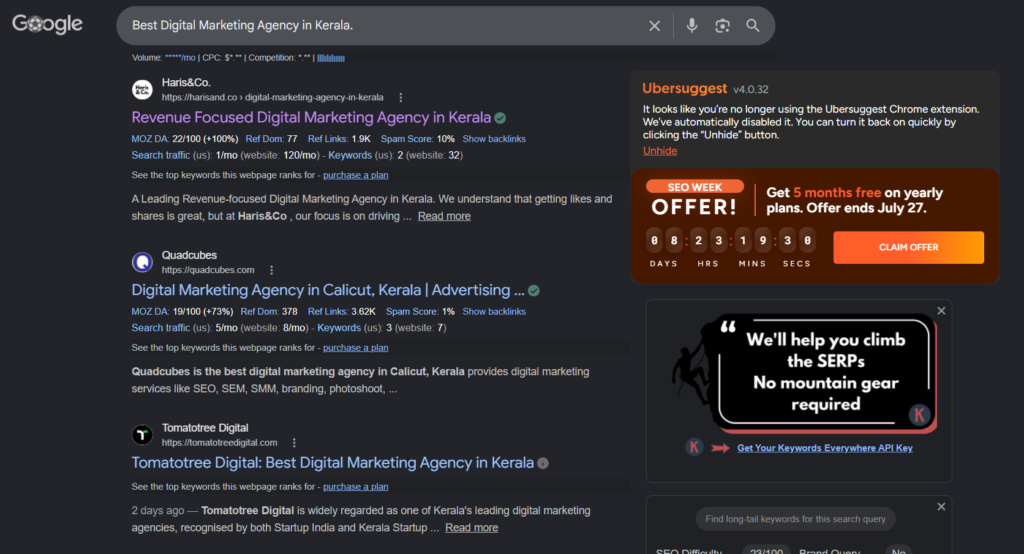Click Read more in Tomatotree snippet
The height and width of the screenshot is (554, 1024).
(472, 528)
